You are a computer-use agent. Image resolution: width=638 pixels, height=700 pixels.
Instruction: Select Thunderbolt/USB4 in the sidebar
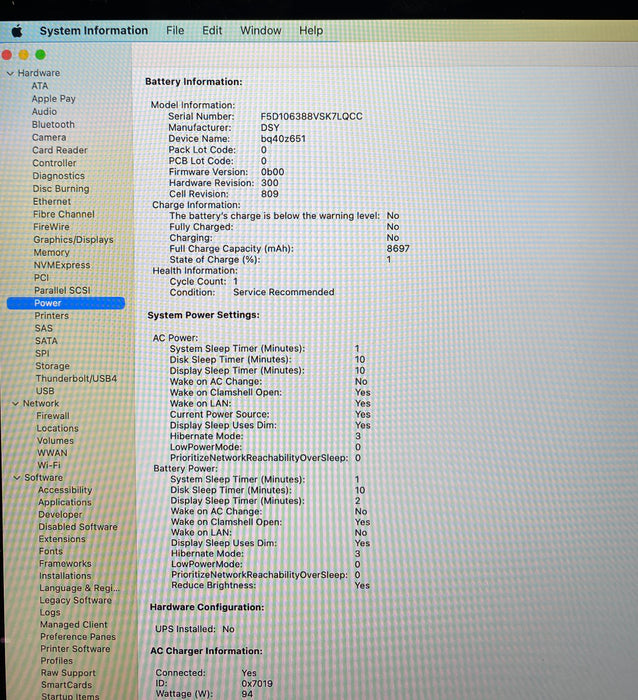pyautogui.click(x=76, y=379)
